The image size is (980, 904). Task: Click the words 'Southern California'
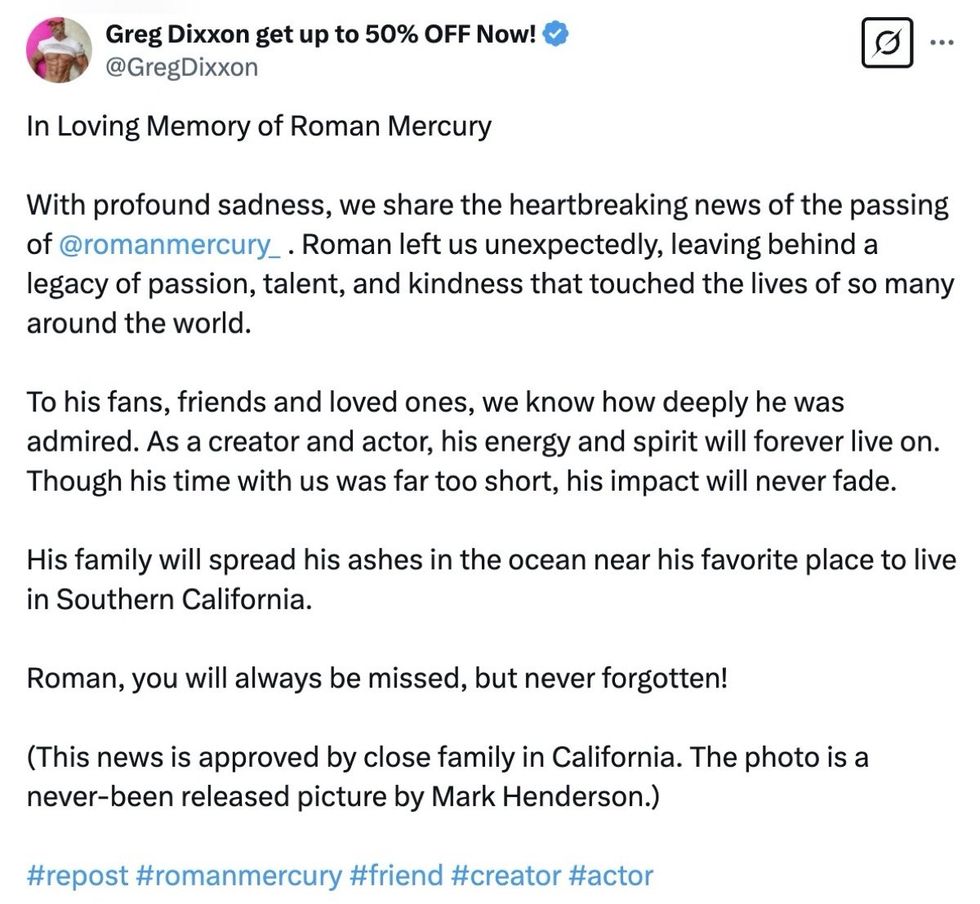pyautogui.click(x=180, y=598)
